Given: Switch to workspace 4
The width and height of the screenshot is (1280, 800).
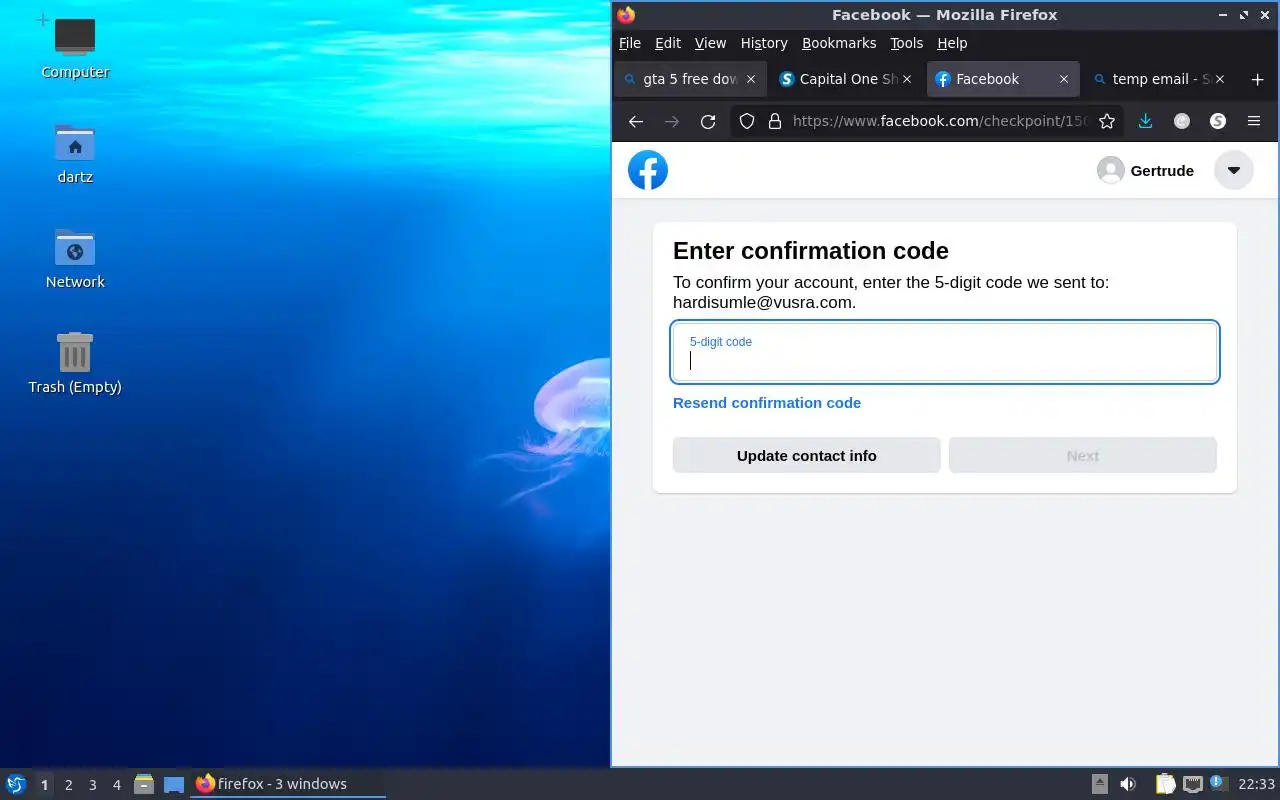Looking at the screenshot, I should [x=116, y=785].
